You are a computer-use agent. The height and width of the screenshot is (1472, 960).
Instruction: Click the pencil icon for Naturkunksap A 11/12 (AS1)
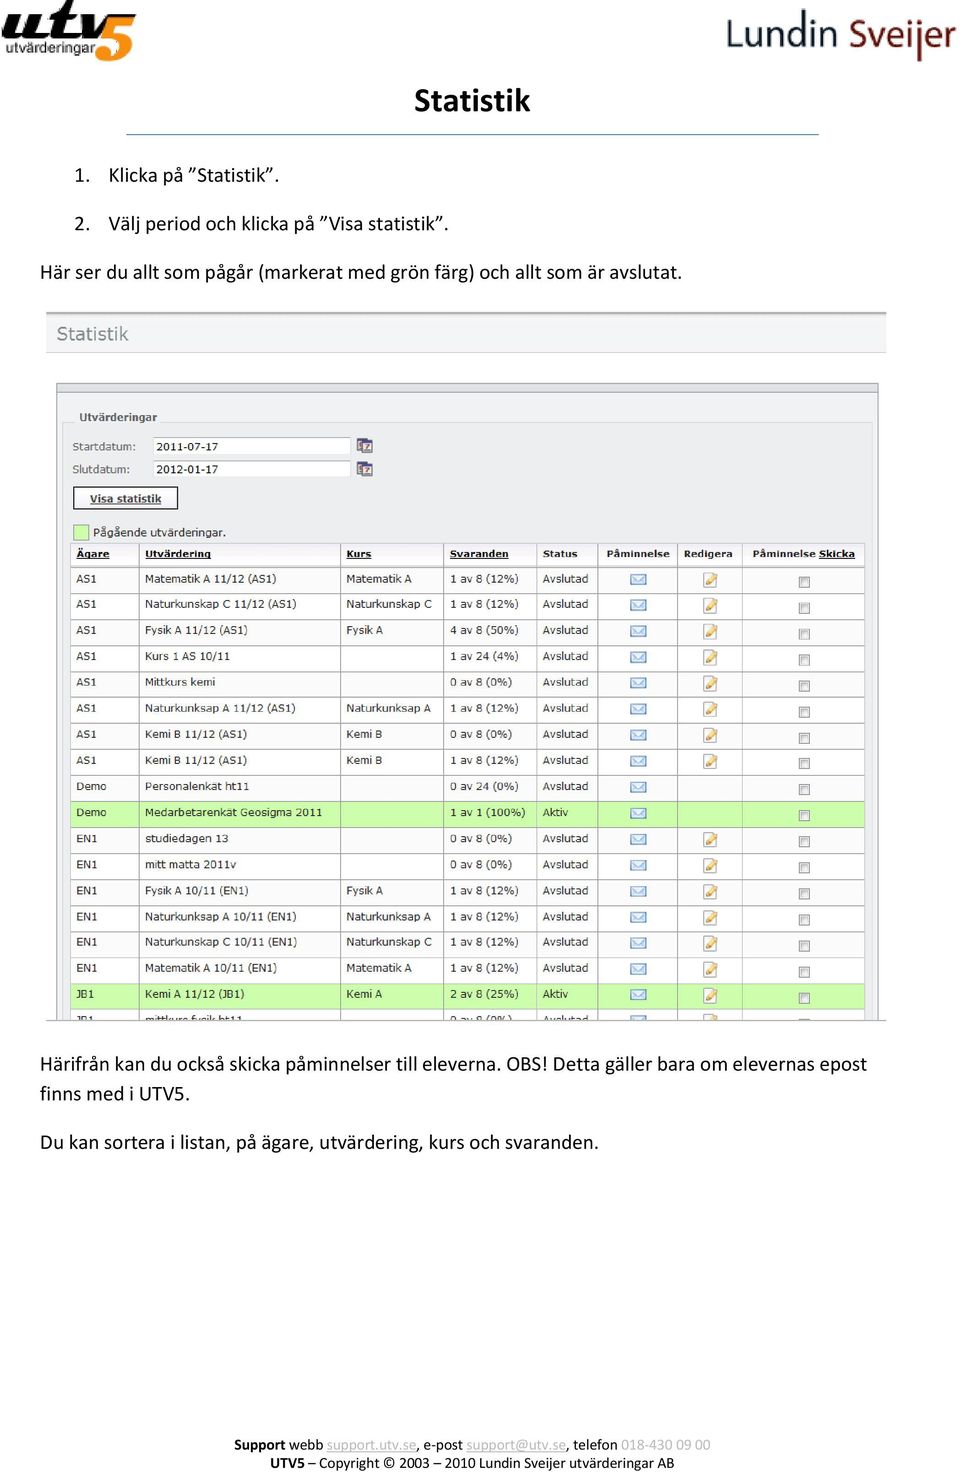click(710, 710)
